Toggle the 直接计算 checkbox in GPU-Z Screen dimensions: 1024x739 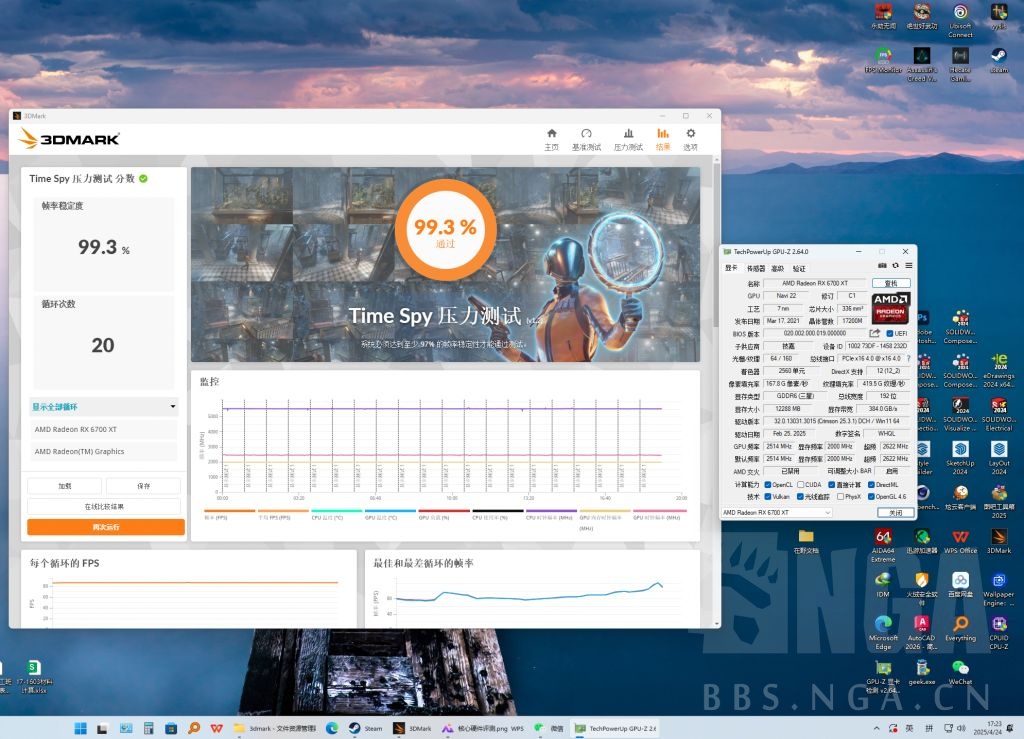(831, 484)
